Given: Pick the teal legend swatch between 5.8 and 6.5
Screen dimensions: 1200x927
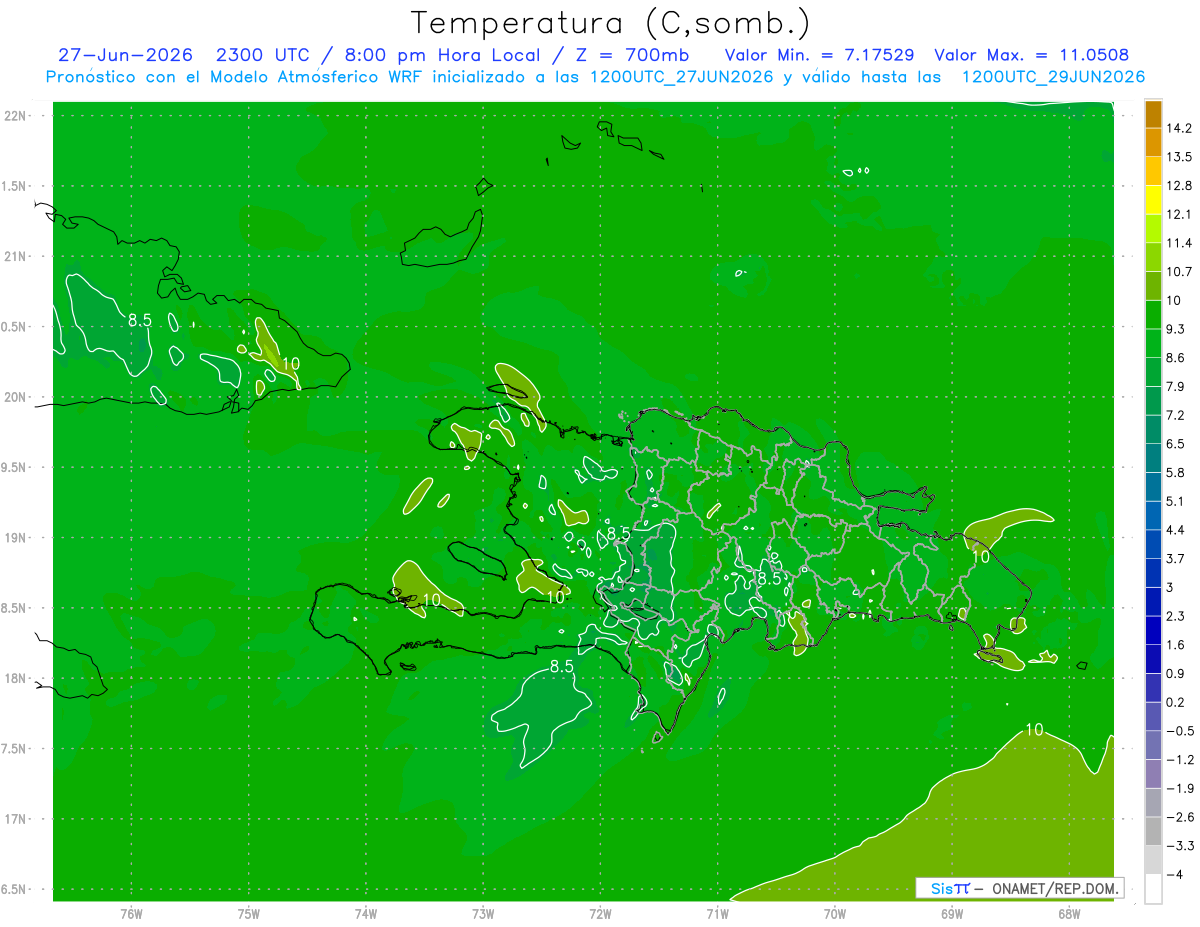Looking at the screenshot, I should click(x=1153, y=457).
